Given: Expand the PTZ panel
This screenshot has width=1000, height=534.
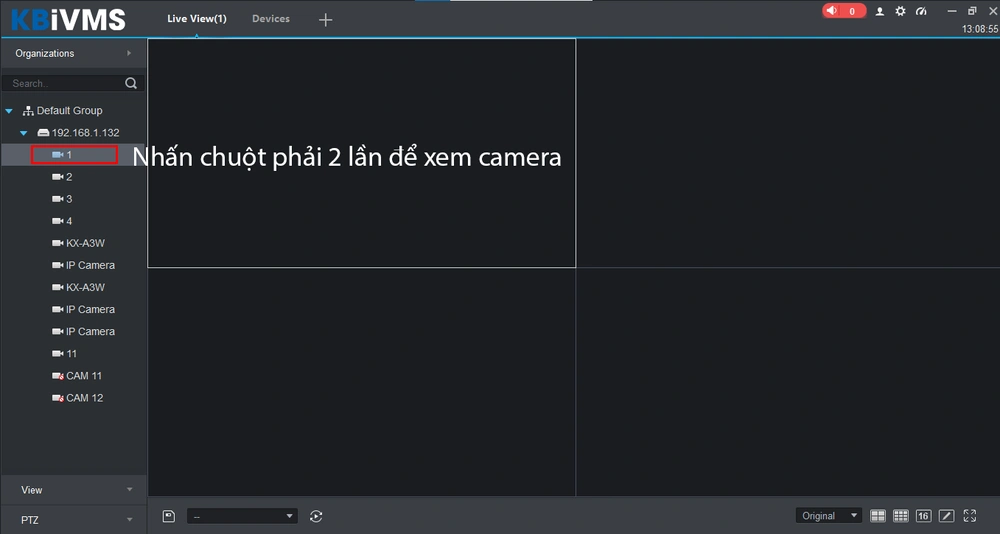Looking at the screenshot, I should pos(74,520).
